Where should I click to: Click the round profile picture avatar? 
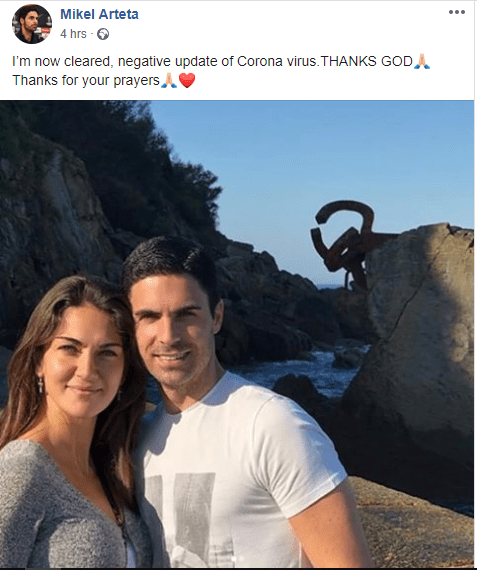[32, 24]
